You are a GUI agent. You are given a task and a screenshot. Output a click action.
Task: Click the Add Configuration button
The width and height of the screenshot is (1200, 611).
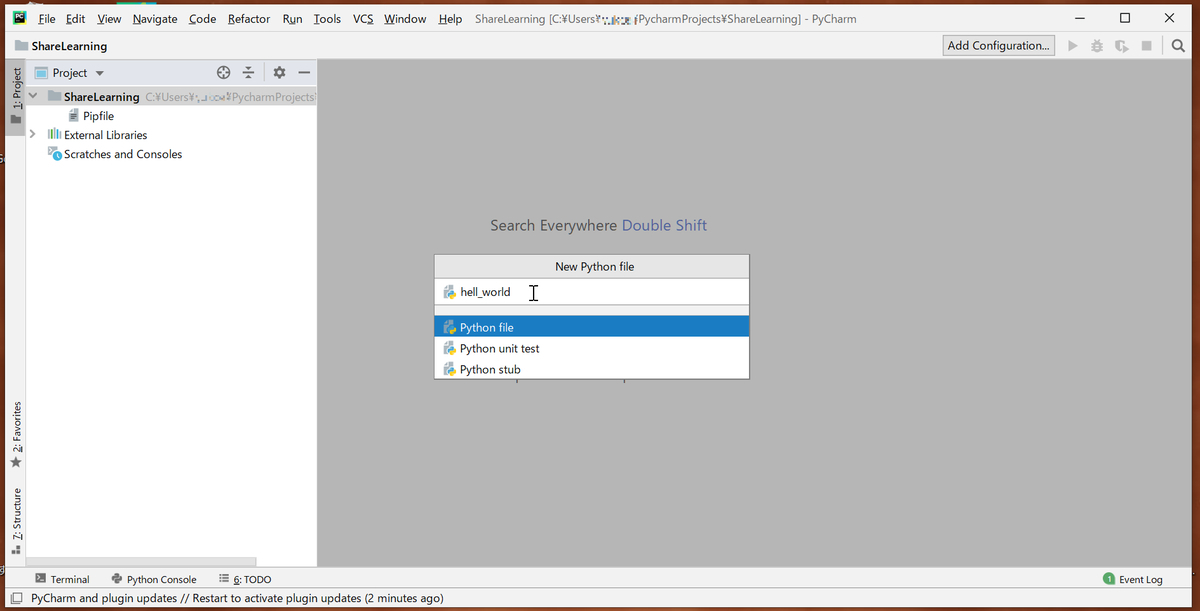[998, 45]
